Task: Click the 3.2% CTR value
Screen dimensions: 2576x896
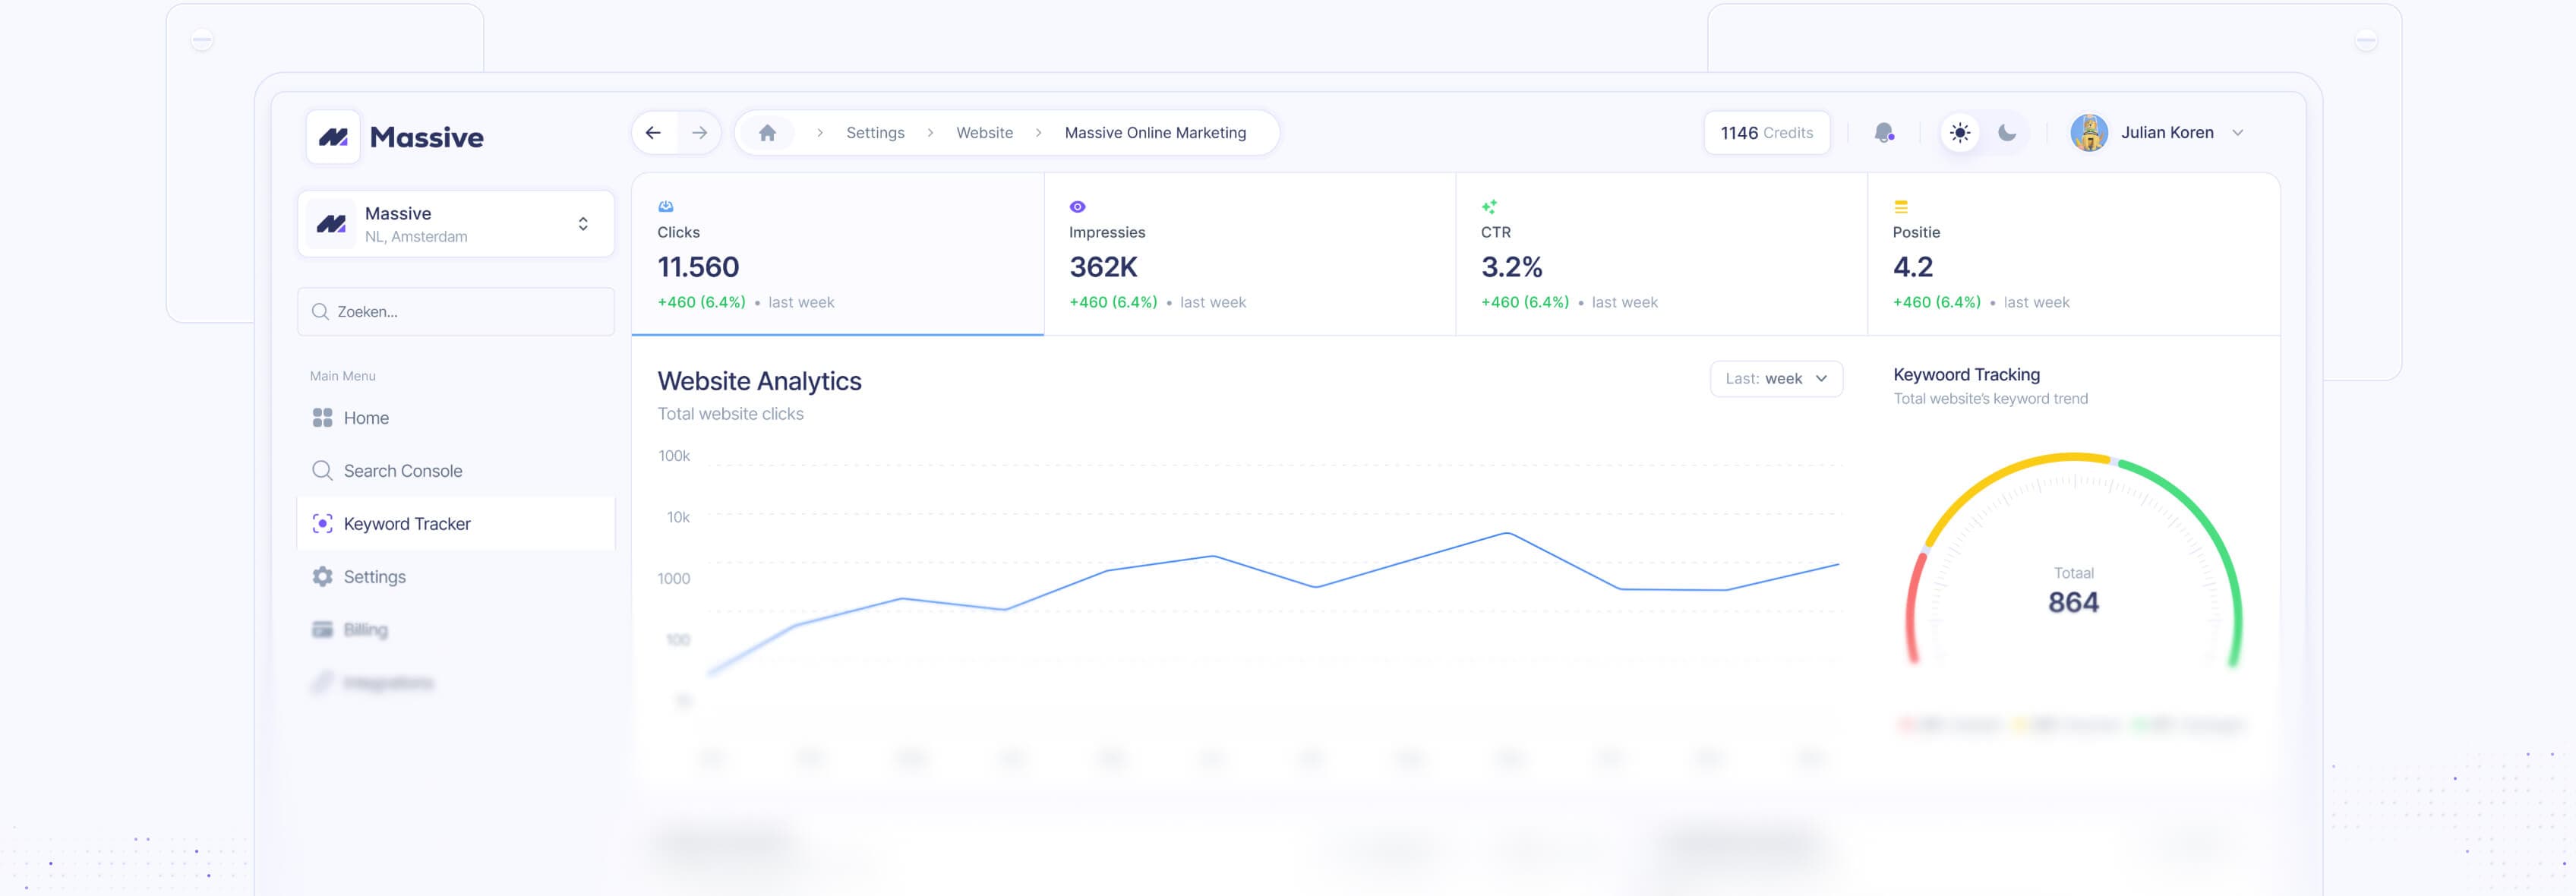Action: (1511, 267)
